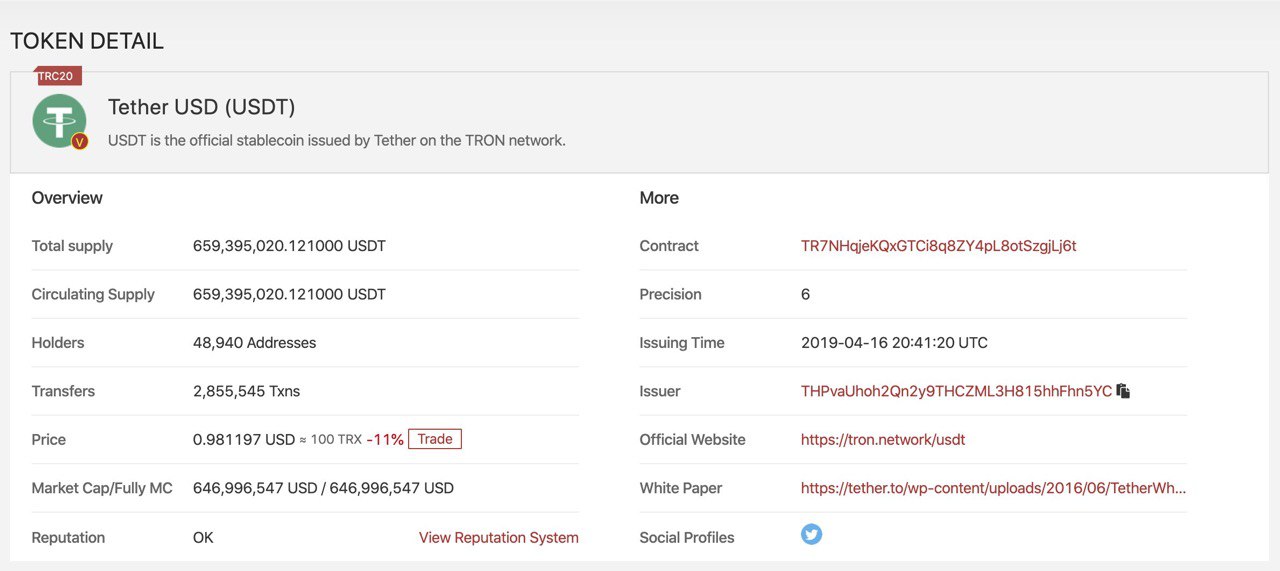This screenshot has height=571, width=1280.
Task: Visit the official website tron.network/usdt link
Action: [883, 439]
